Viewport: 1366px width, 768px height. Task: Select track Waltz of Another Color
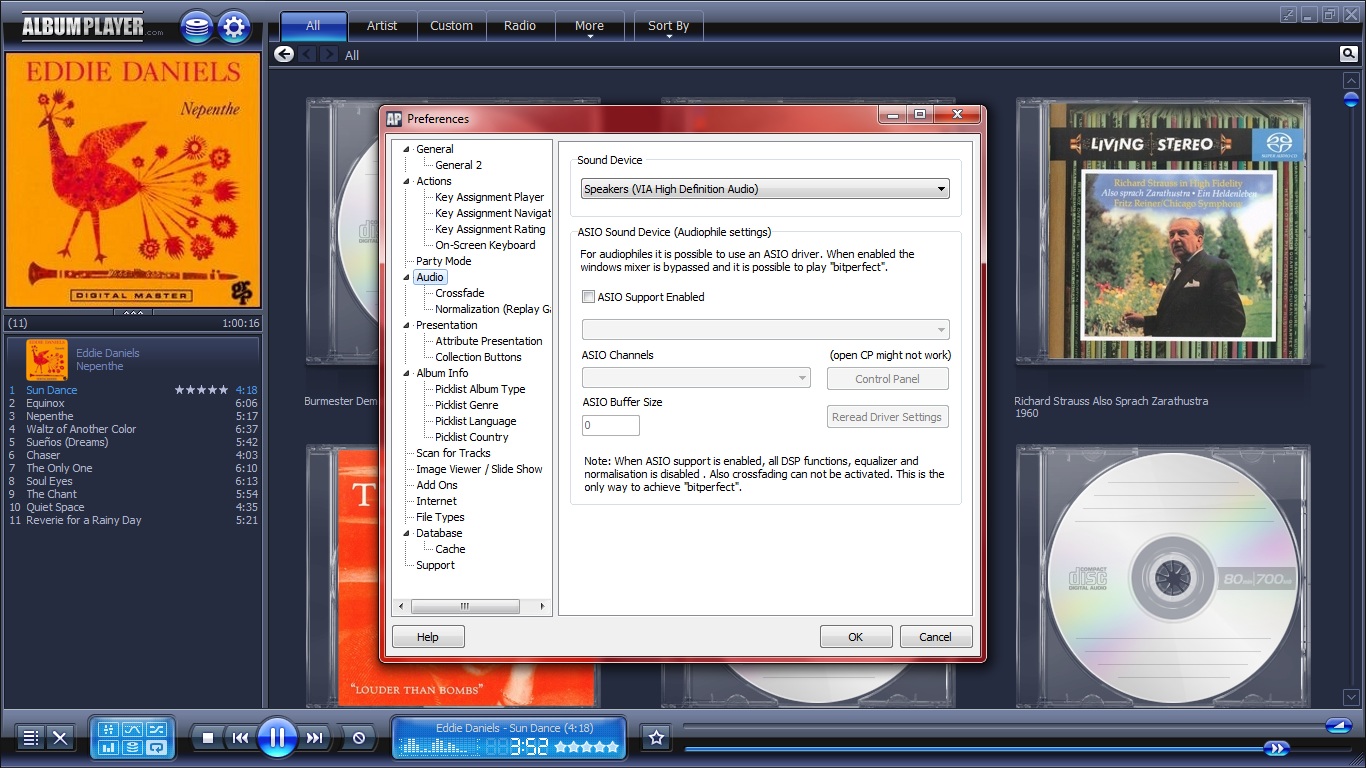click(133, 429)
